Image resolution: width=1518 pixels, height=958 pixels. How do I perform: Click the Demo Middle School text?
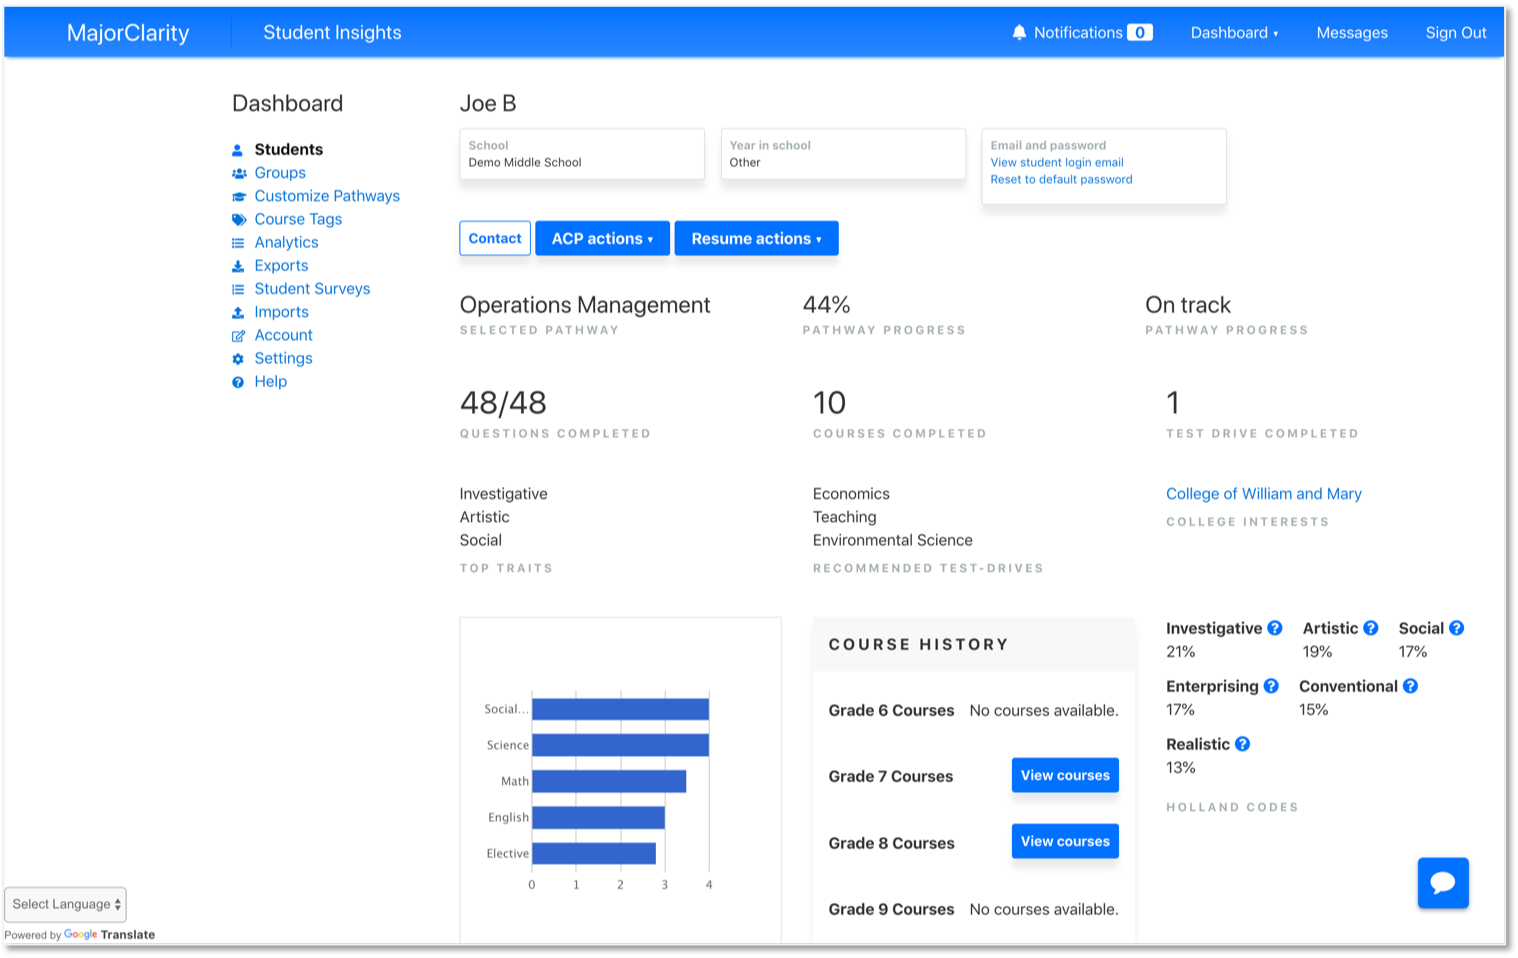coord(525,162)
